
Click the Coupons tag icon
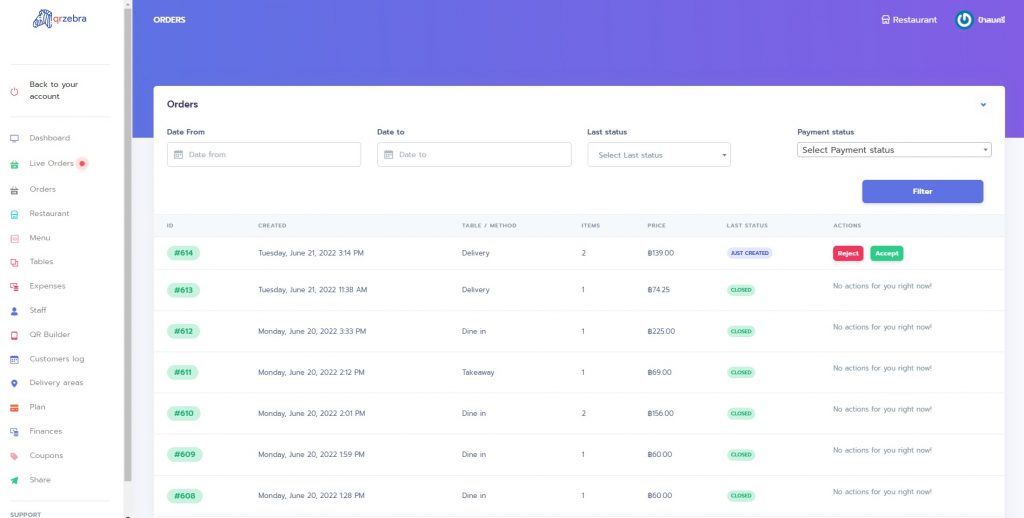click(14, 456)
